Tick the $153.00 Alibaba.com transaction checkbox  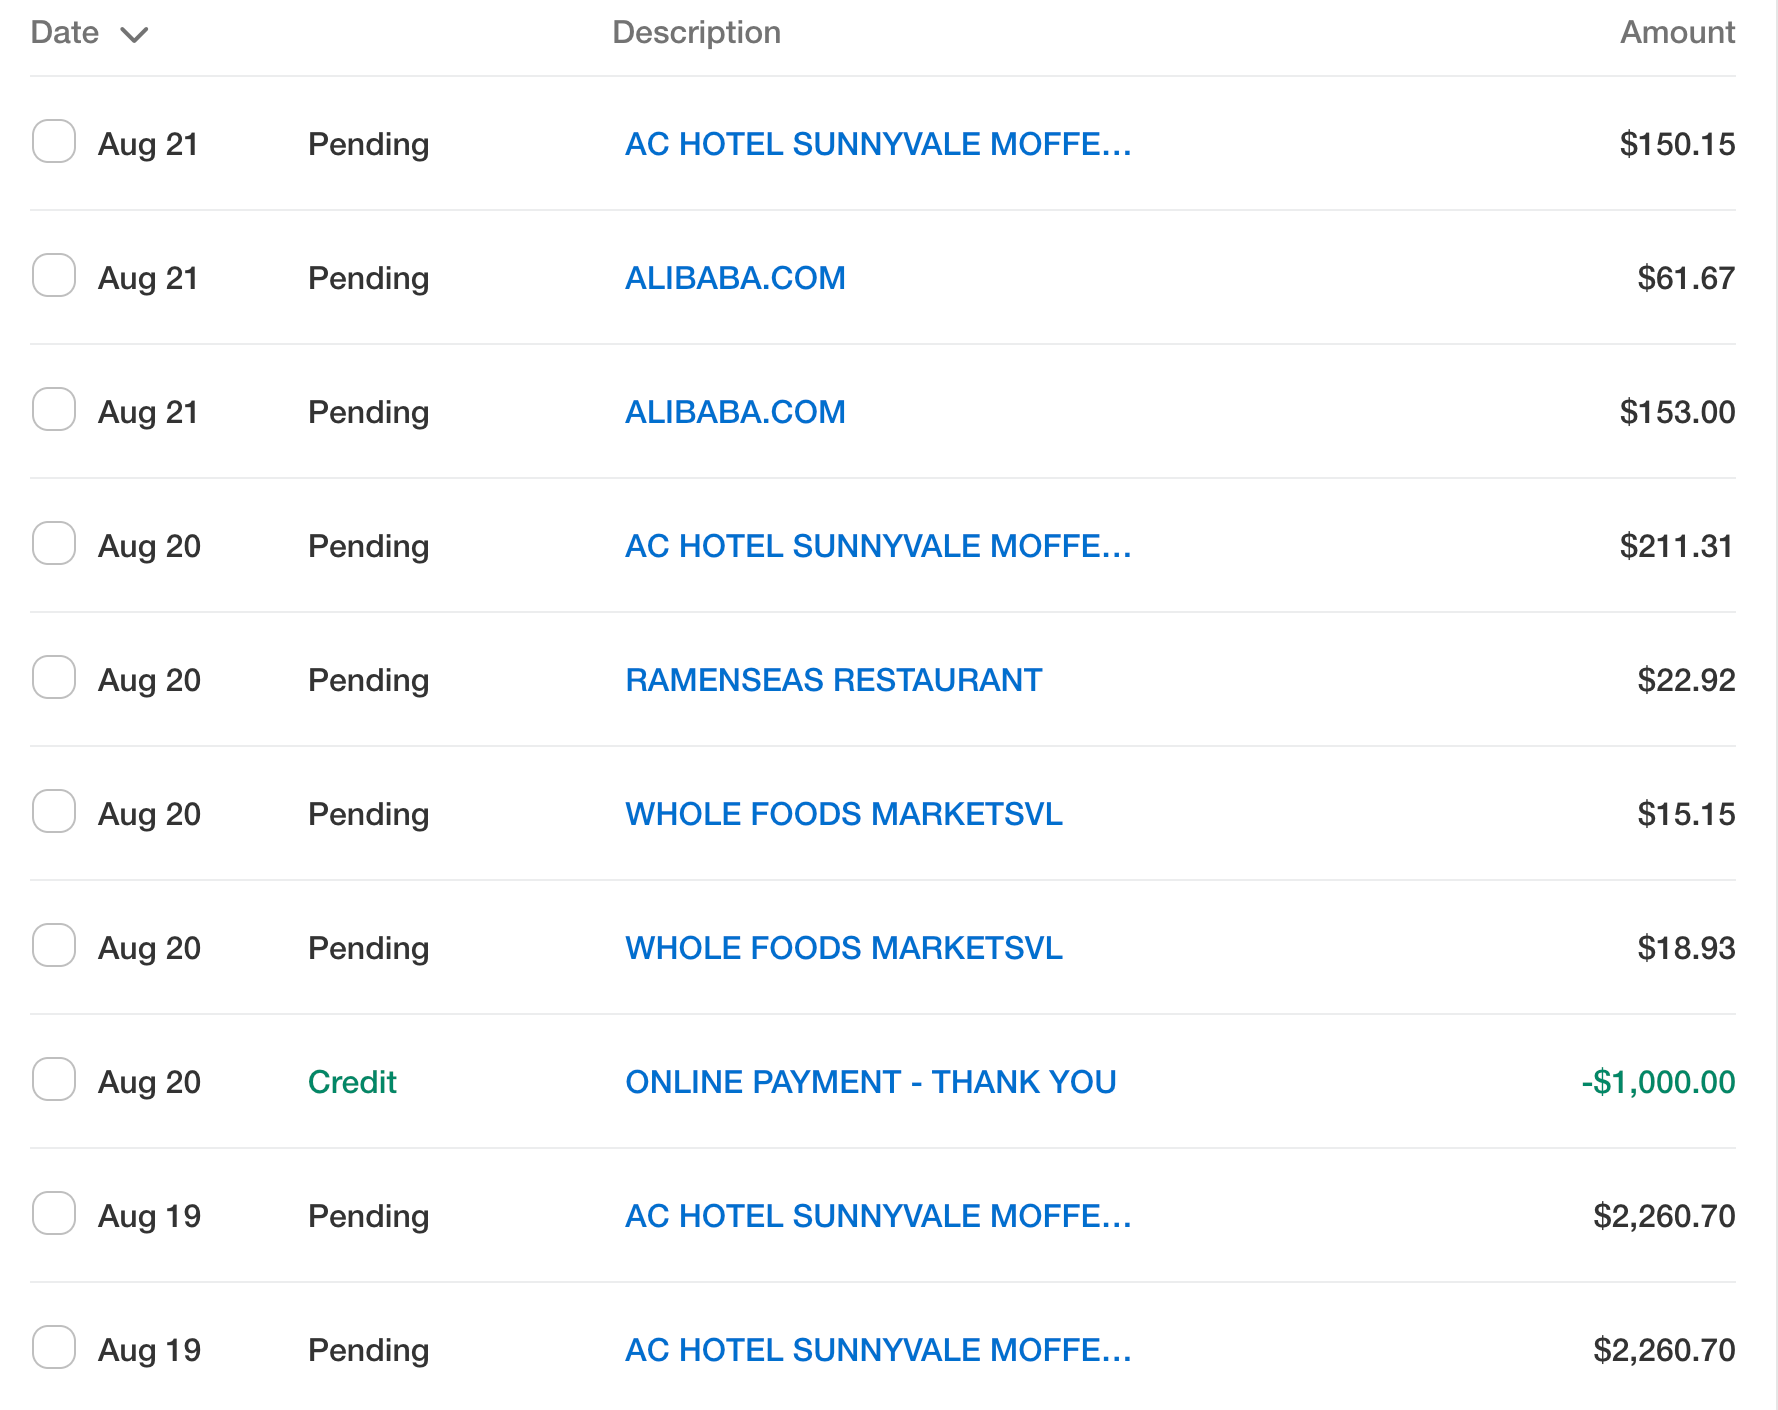[x=54, y=409]
